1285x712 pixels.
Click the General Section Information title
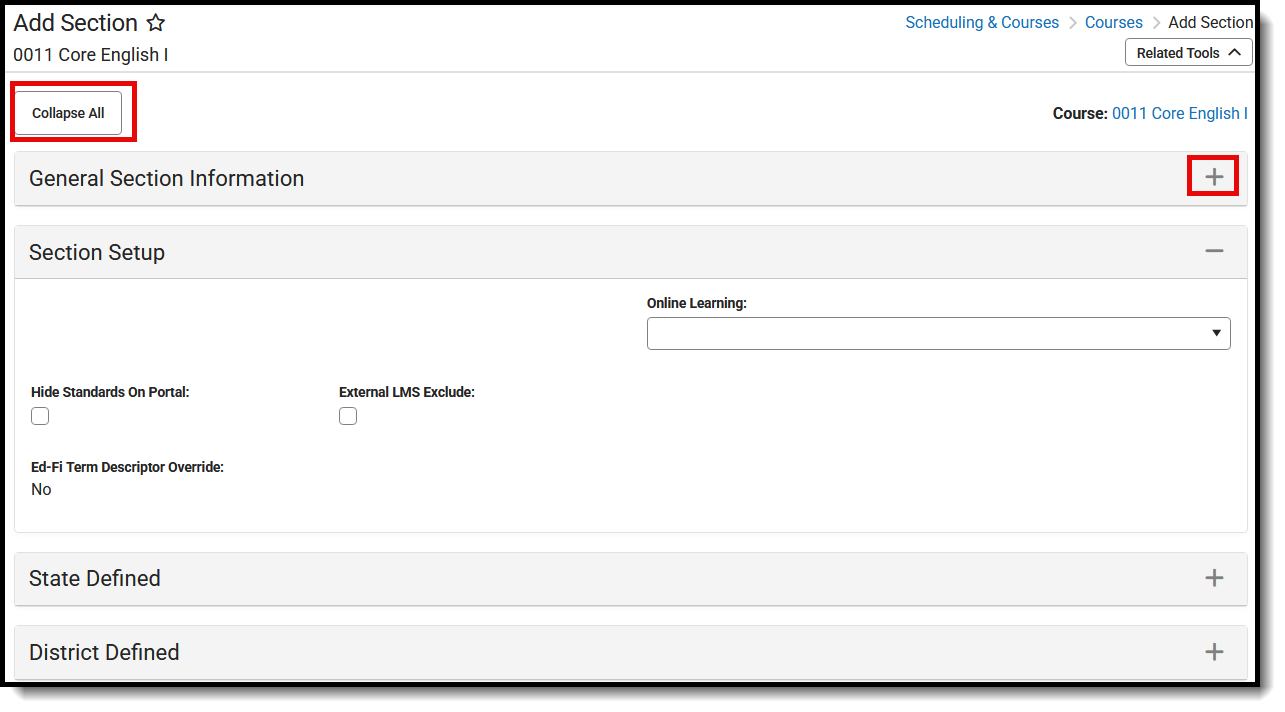(166, 178)
